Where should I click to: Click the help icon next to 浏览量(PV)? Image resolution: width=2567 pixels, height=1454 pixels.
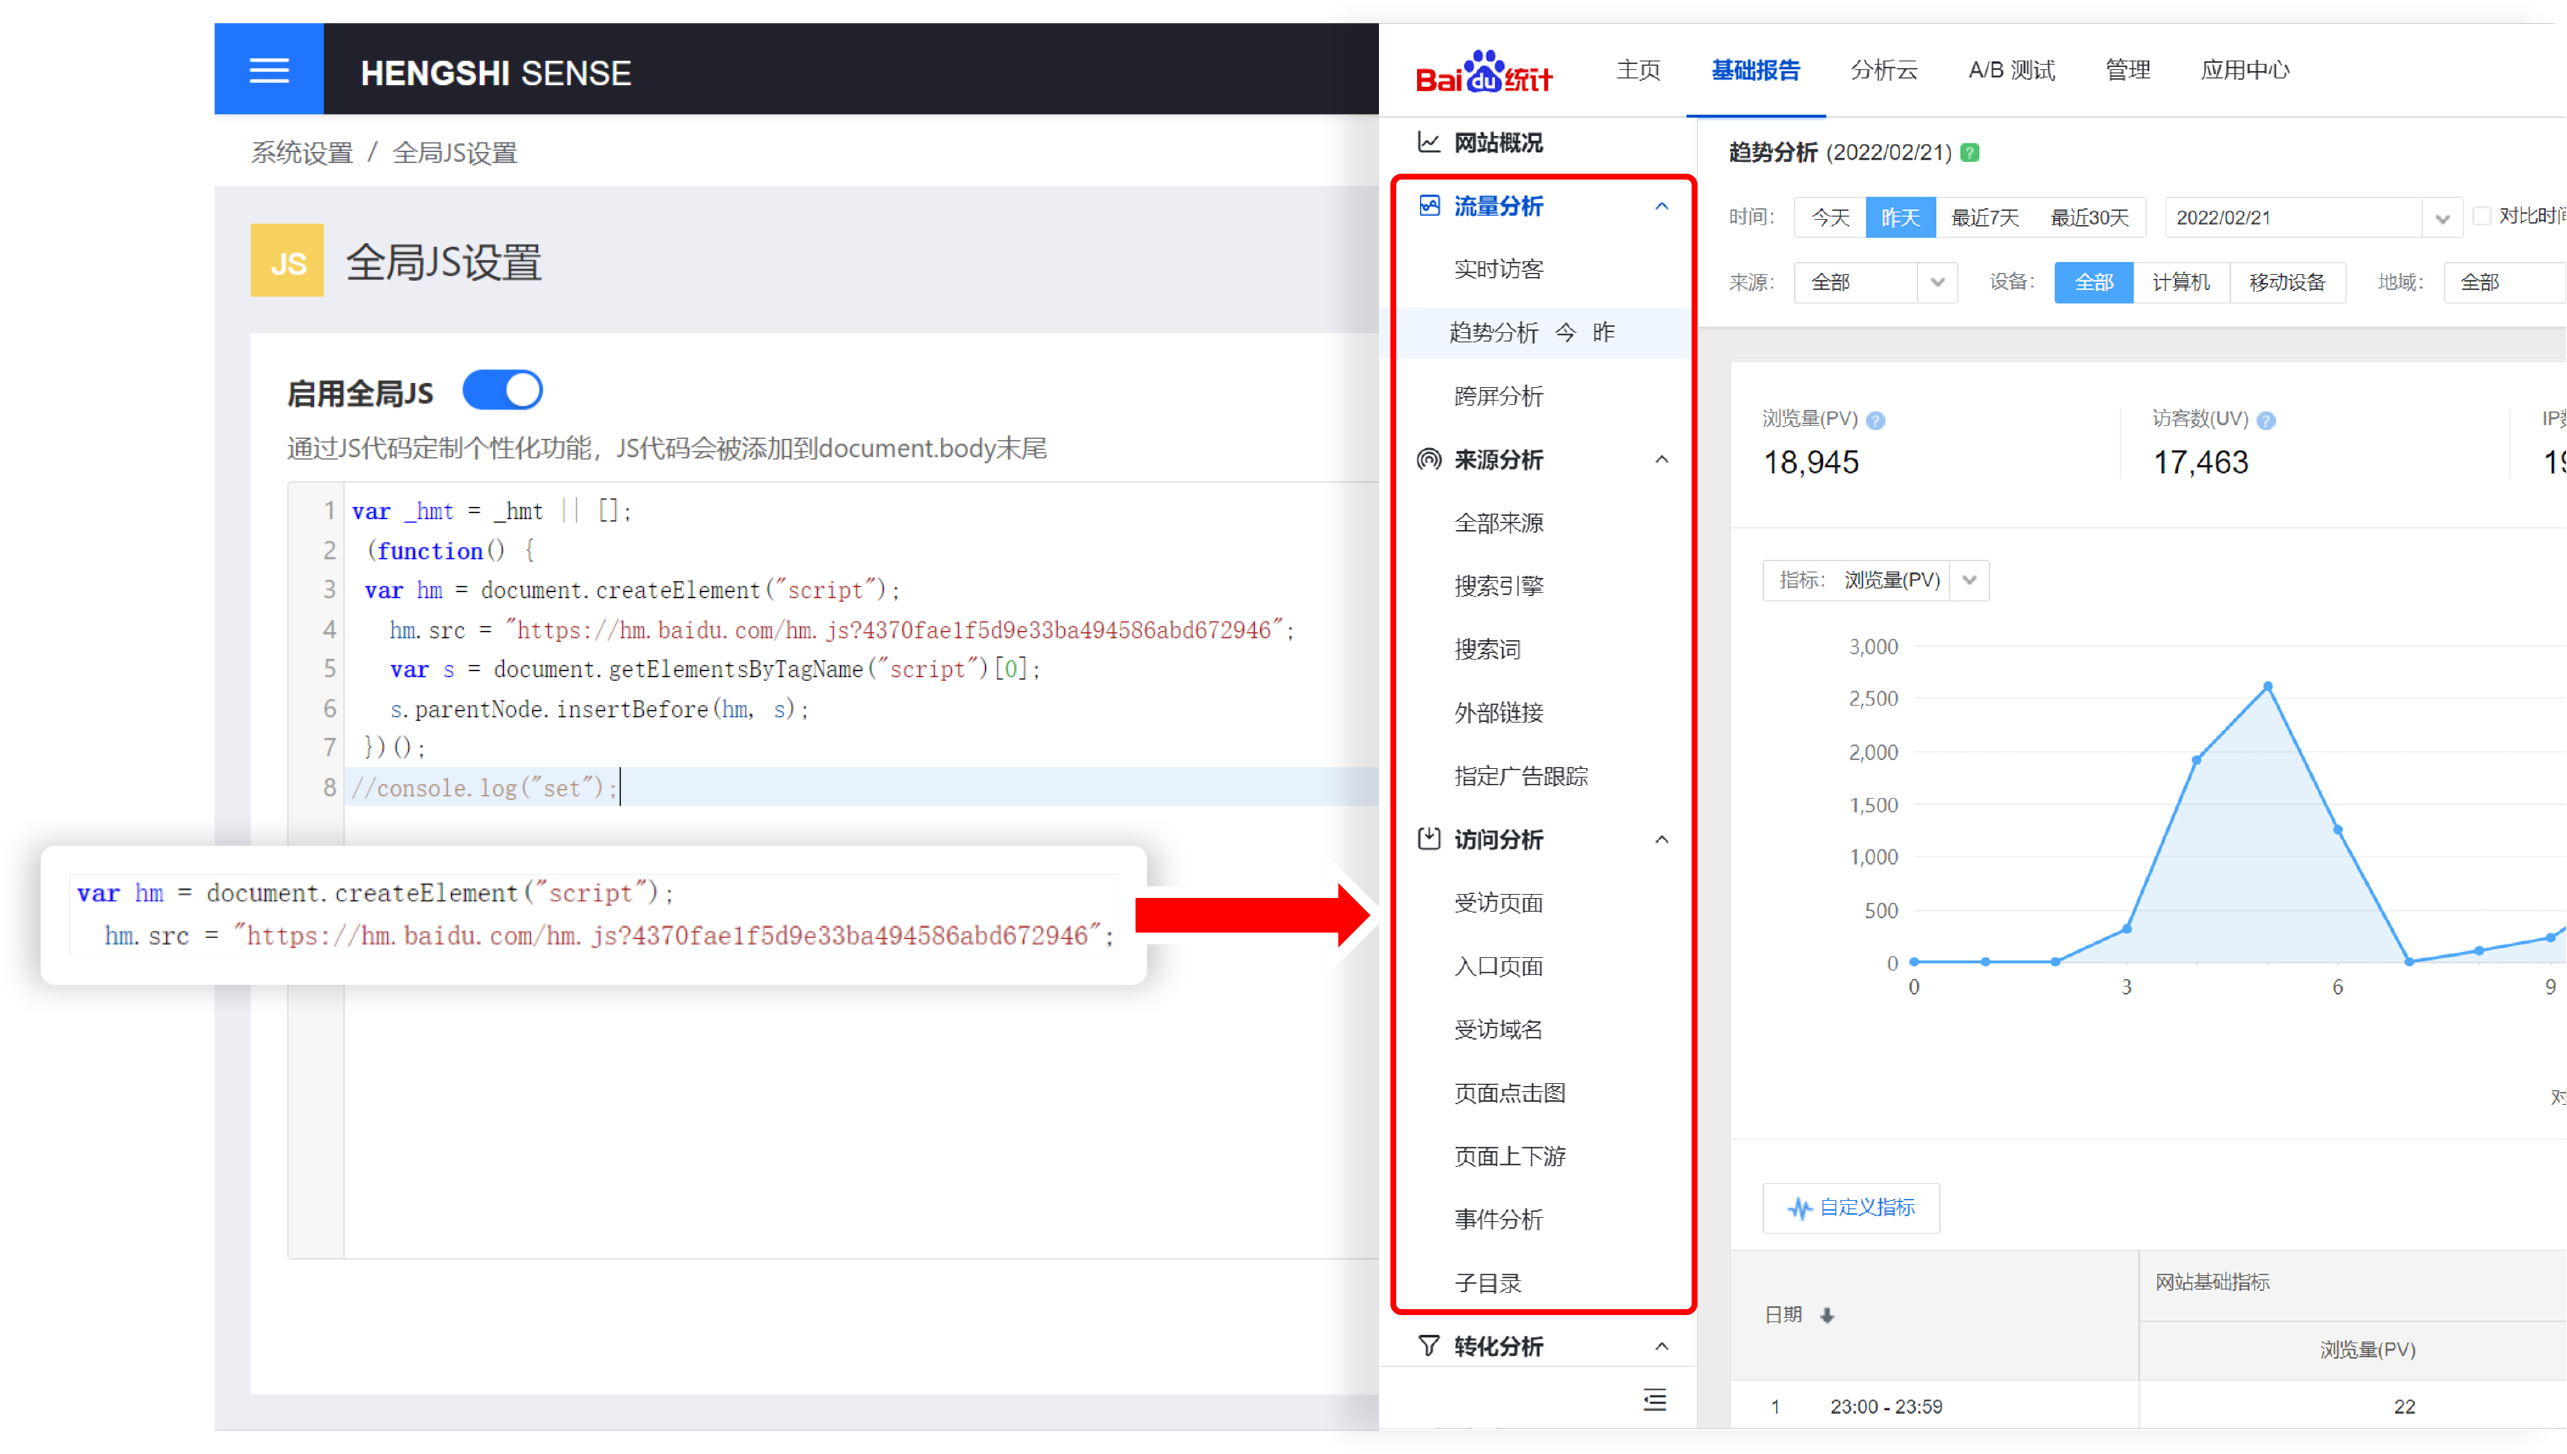[1876, 420]
